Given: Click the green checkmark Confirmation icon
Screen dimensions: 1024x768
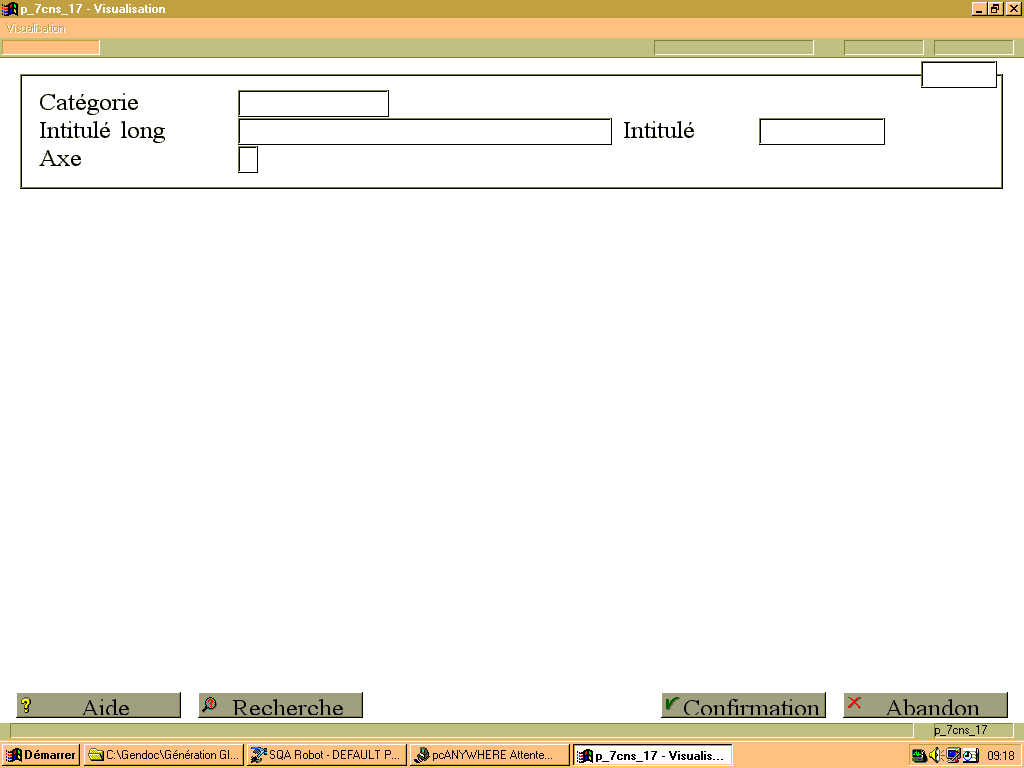Looking at the screenshot, I should [672, 704].
